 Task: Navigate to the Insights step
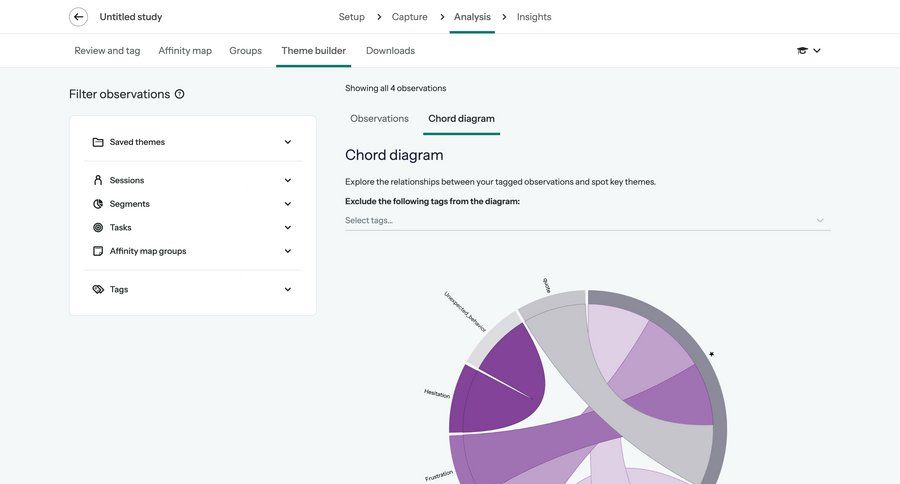click(534, 17)
